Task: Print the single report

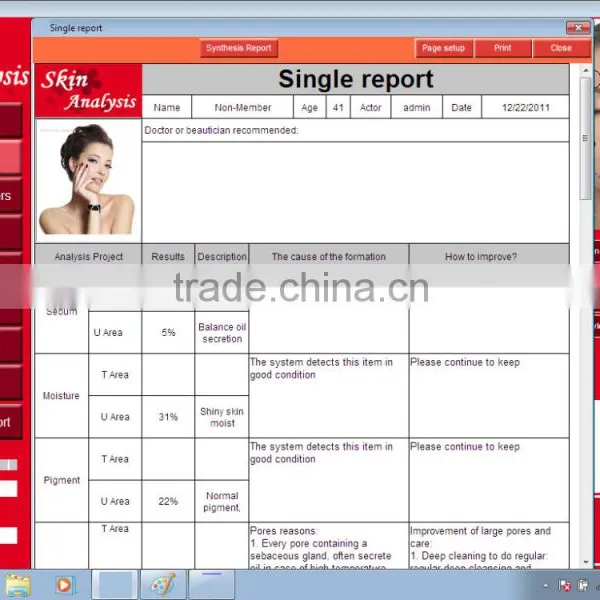Action: click(x=502, y=48)
